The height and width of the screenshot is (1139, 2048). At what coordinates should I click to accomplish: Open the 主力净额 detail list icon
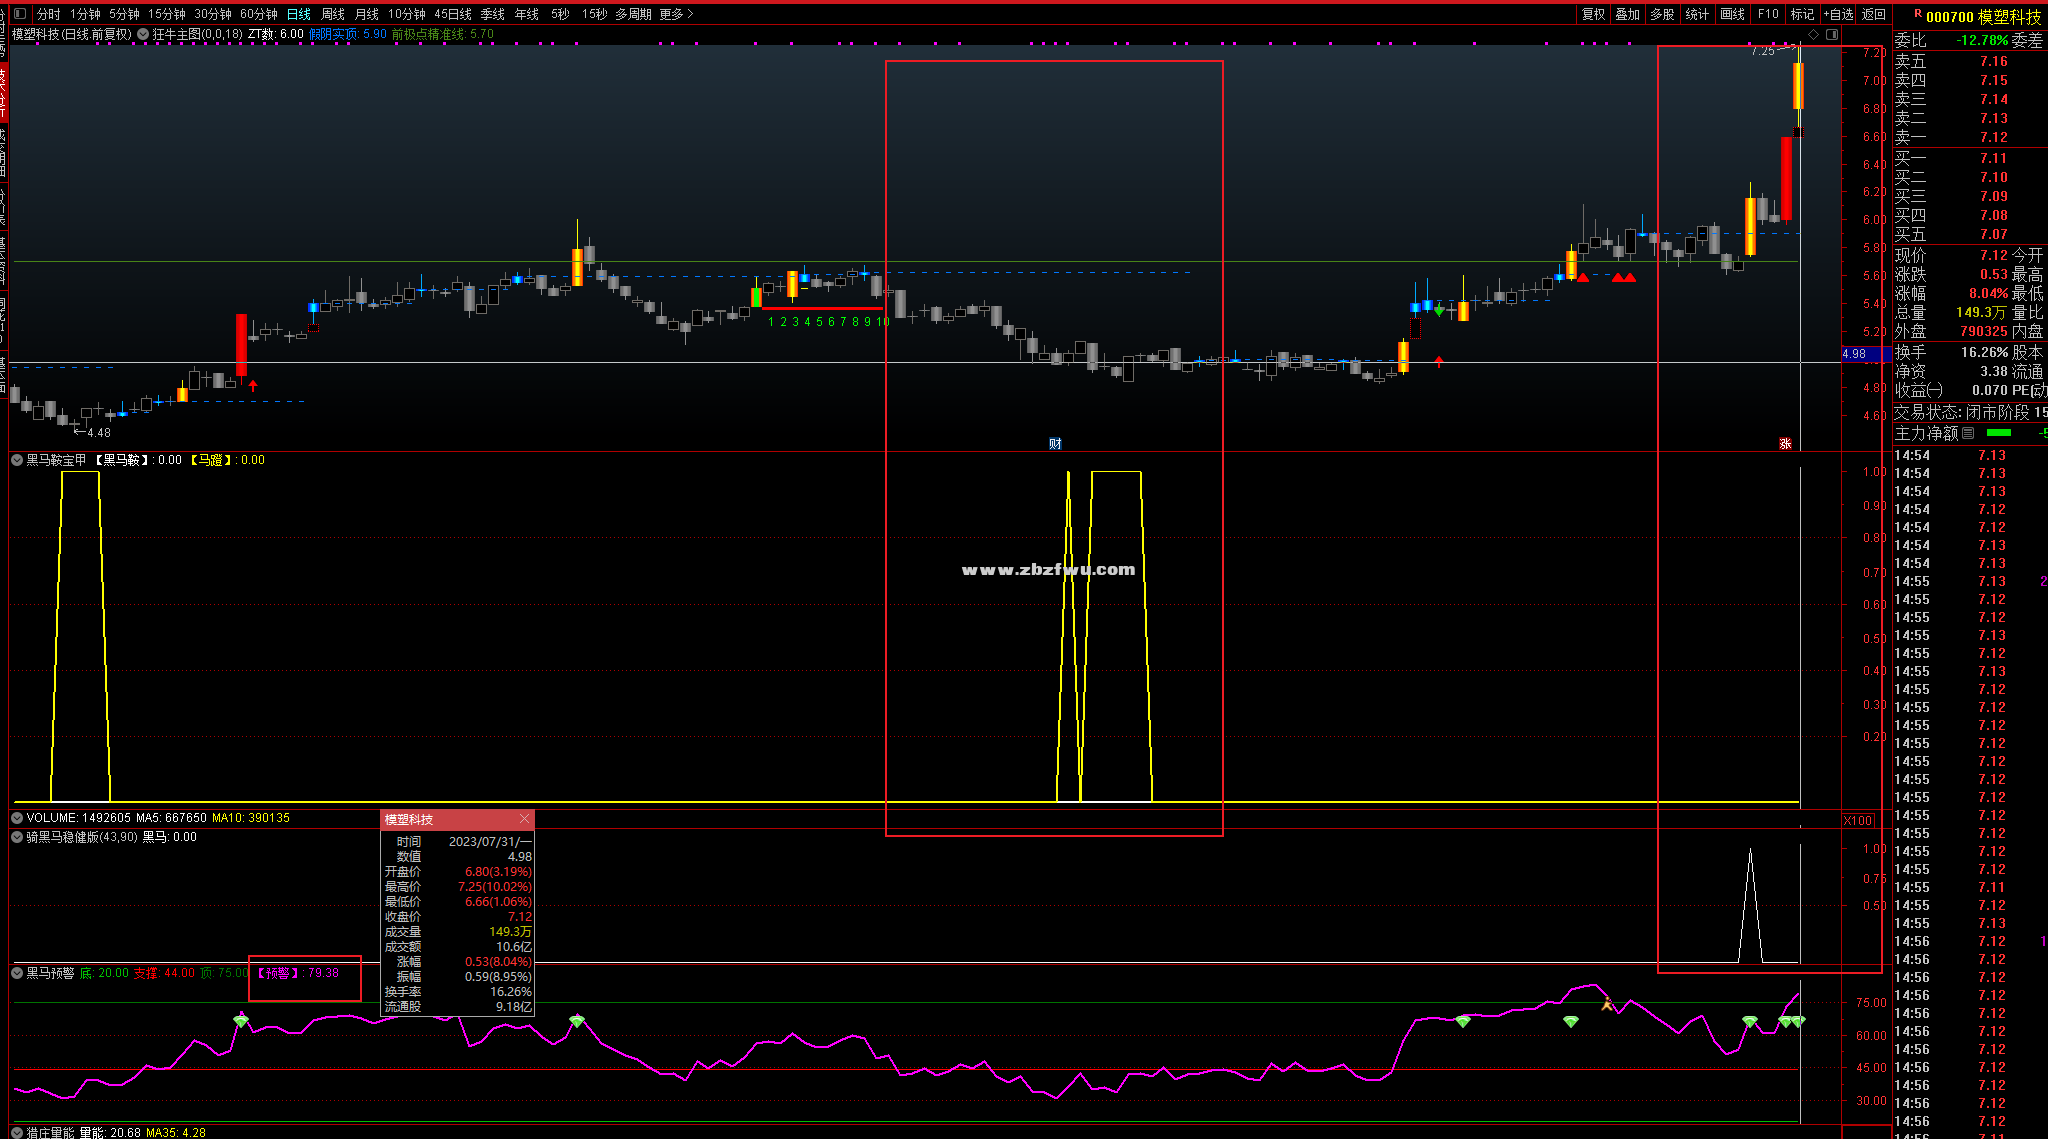pos(1968,433)
